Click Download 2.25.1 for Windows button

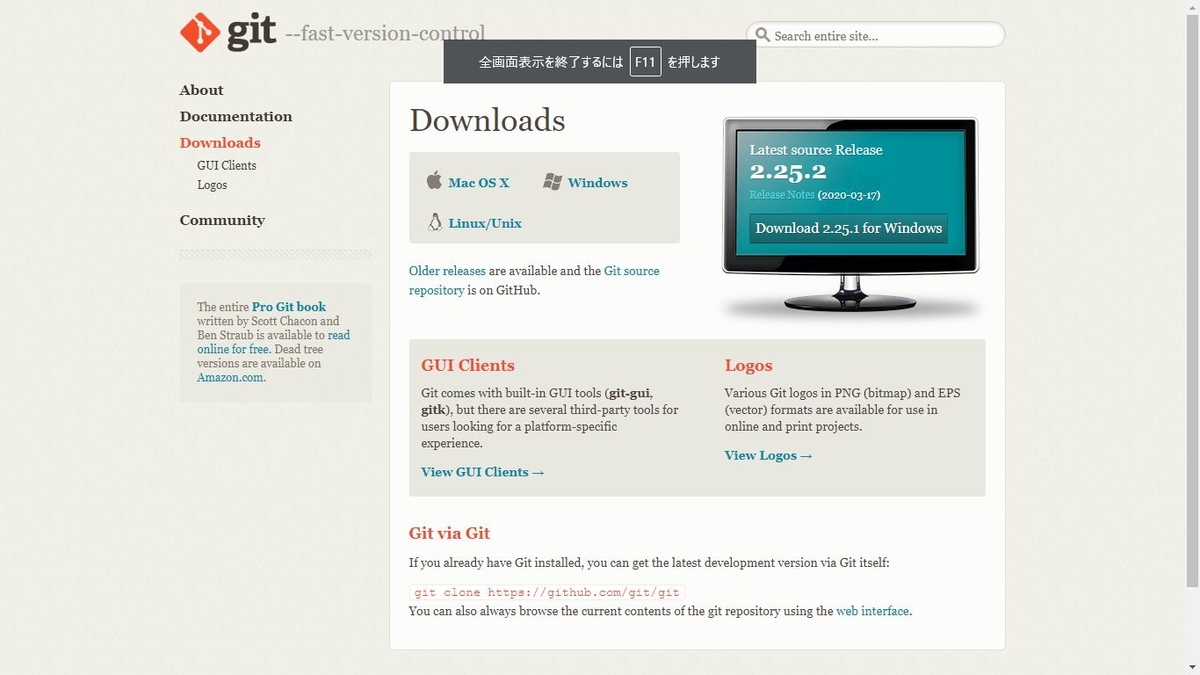click(849, 228)
